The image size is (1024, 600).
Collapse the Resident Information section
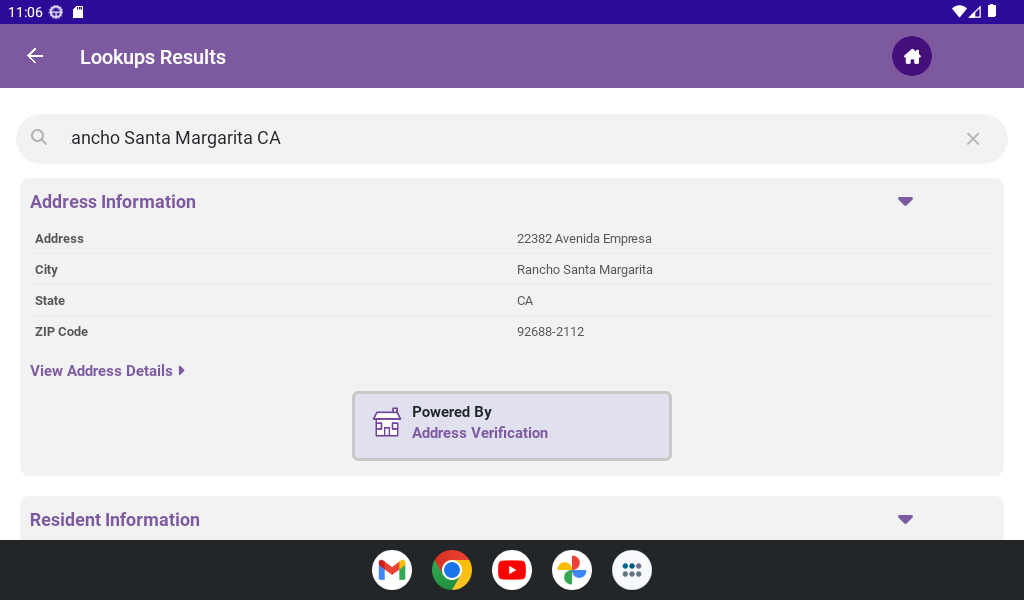pos(905,519)
